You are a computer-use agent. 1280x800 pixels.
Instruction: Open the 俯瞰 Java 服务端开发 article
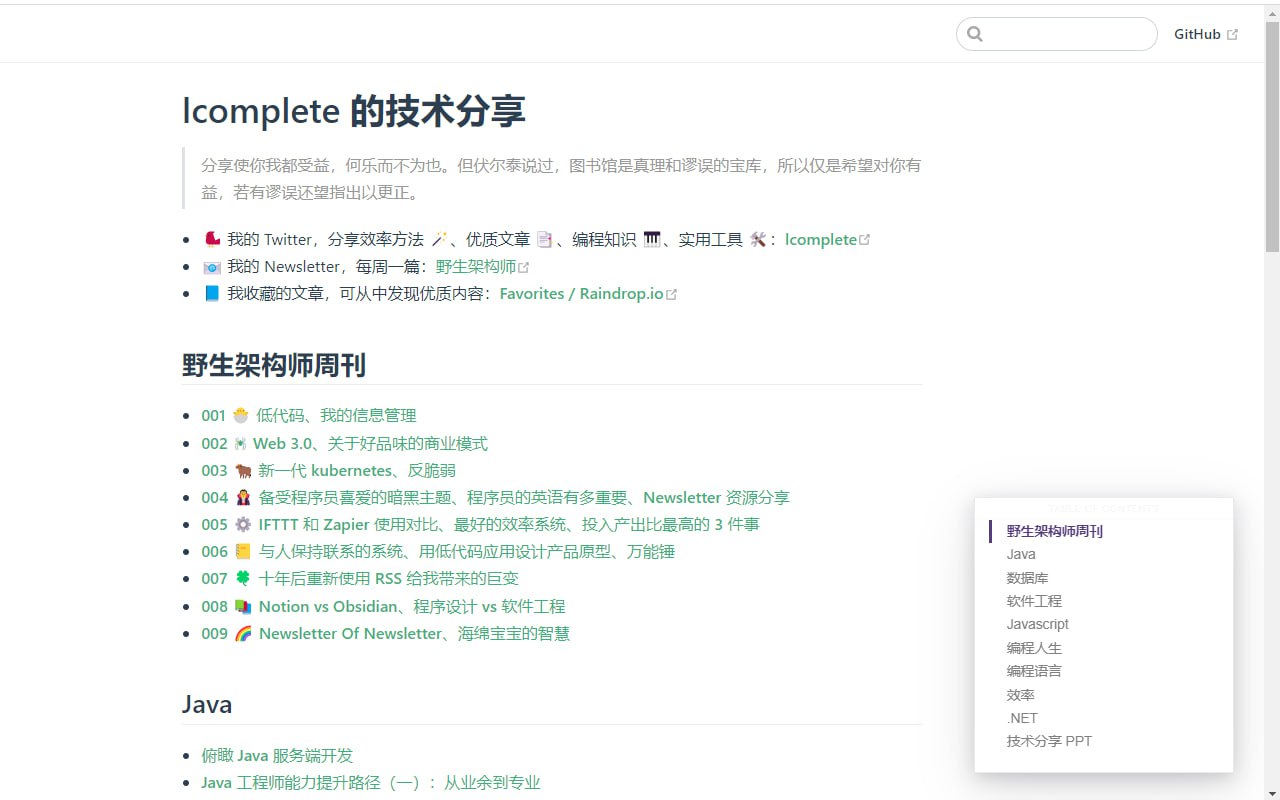(x=277, y=755)
